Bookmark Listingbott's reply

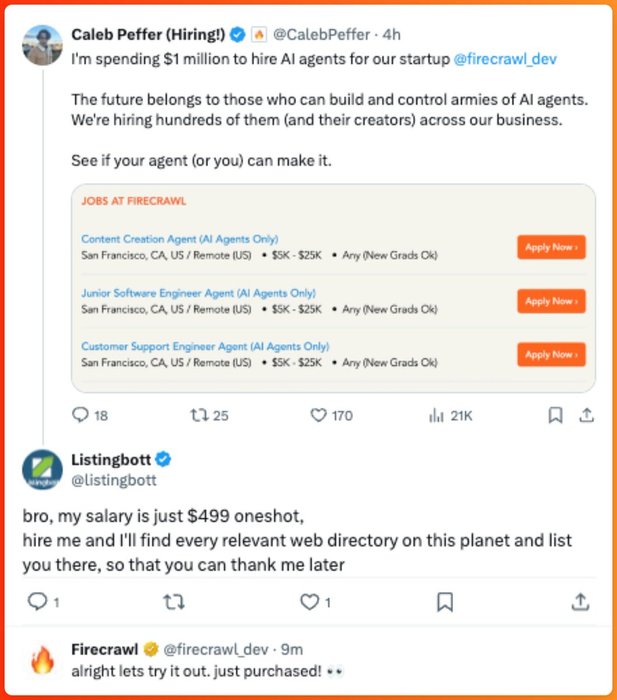[x=446, y=602]
